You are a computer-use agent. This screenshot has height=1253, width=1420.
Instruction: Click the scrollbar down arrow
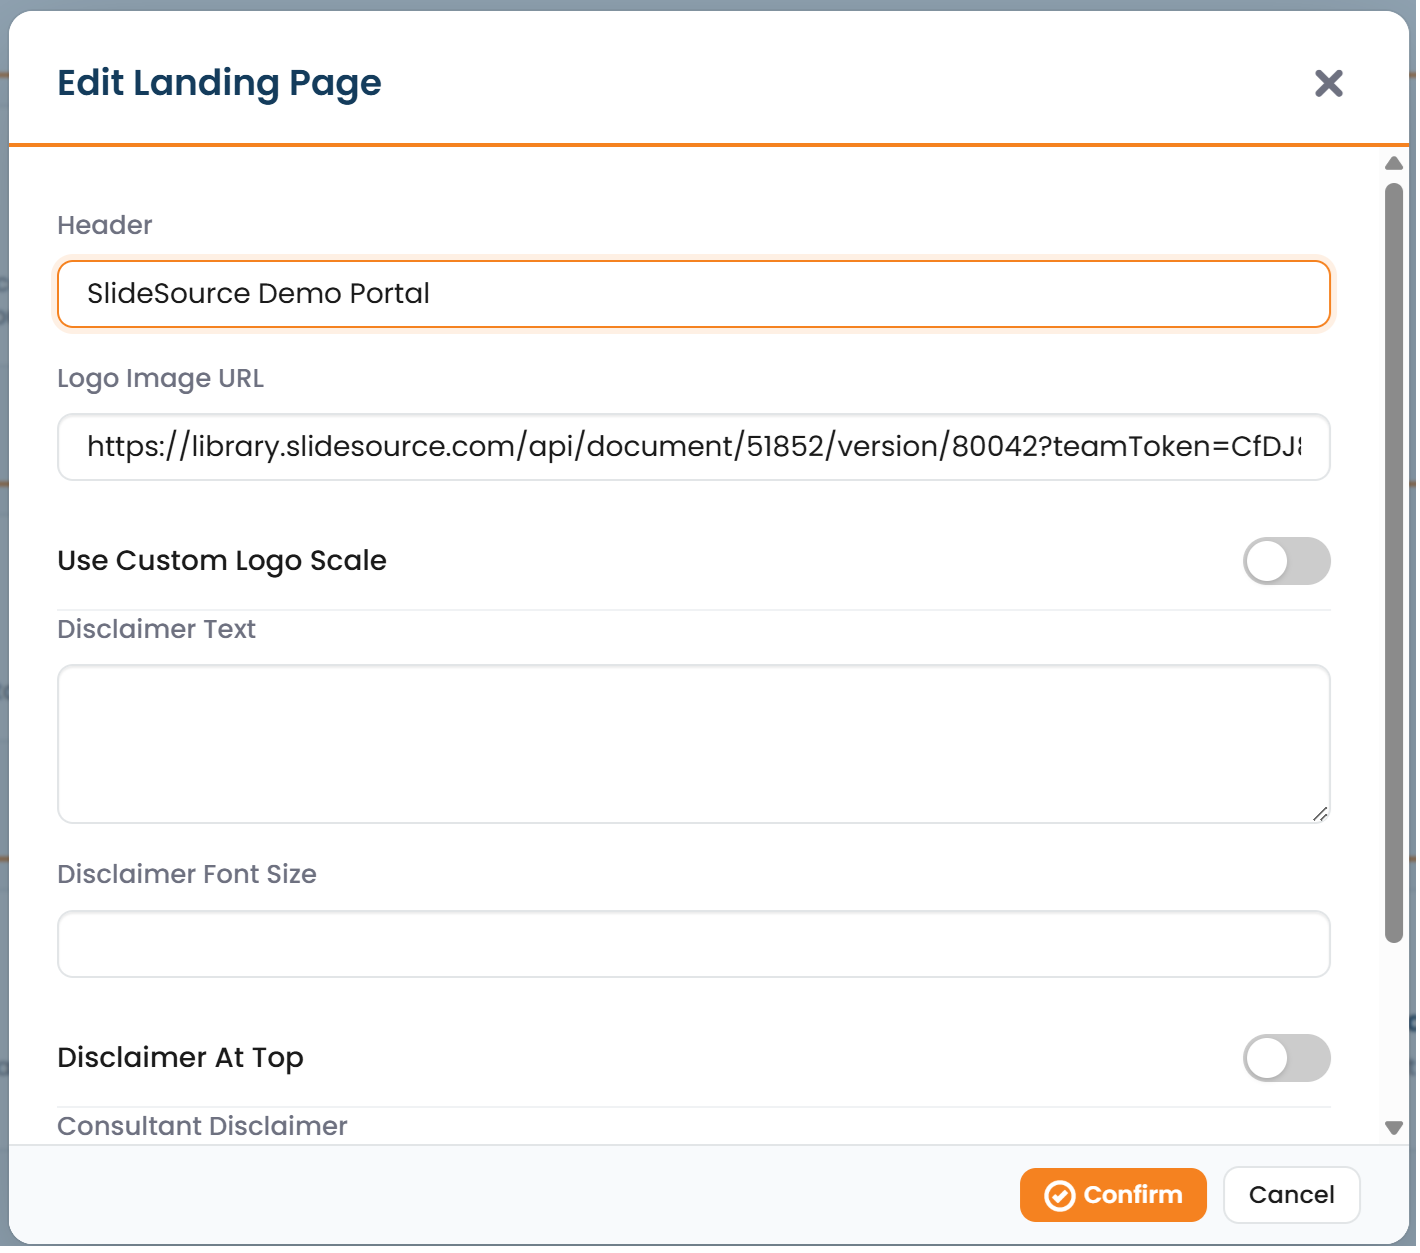(1394, 1128)
